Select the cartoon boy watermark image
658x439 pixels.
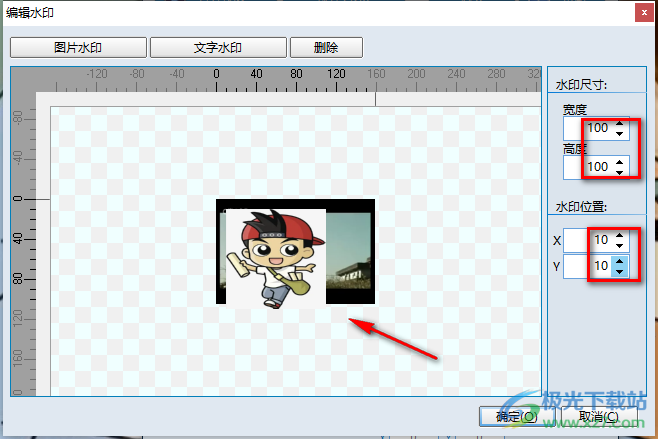(x=276, y=259)
